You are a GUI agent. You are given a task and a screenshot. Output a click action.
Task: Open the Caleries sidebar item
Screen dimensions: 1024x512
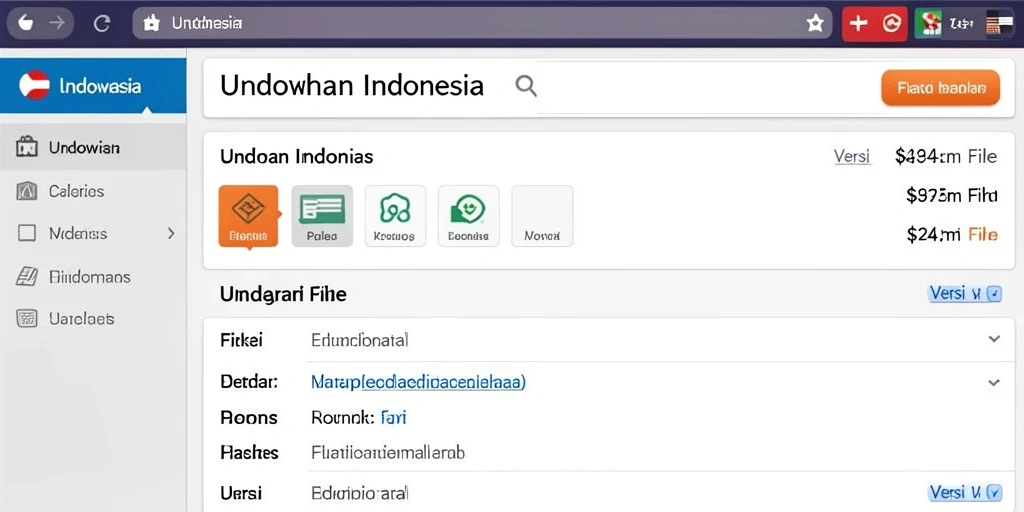(93, 191)
